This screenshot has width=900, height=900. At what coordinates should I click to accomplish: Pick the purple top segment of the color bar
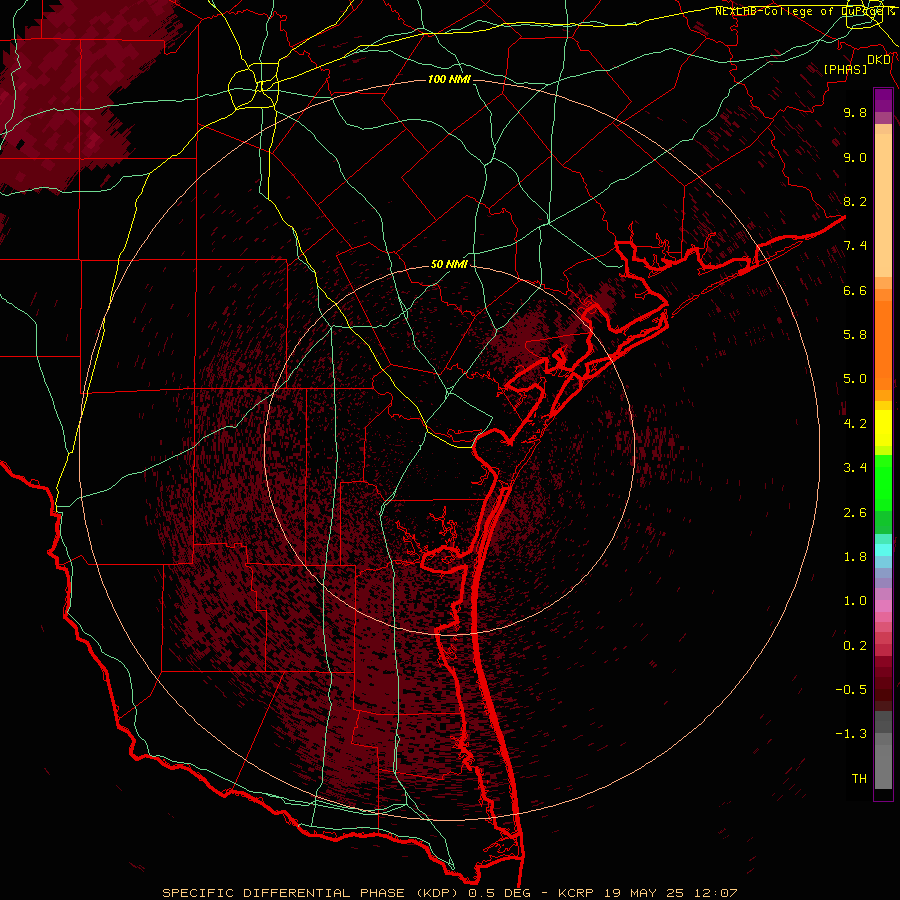pyautogui.click(x=883, y=100)
